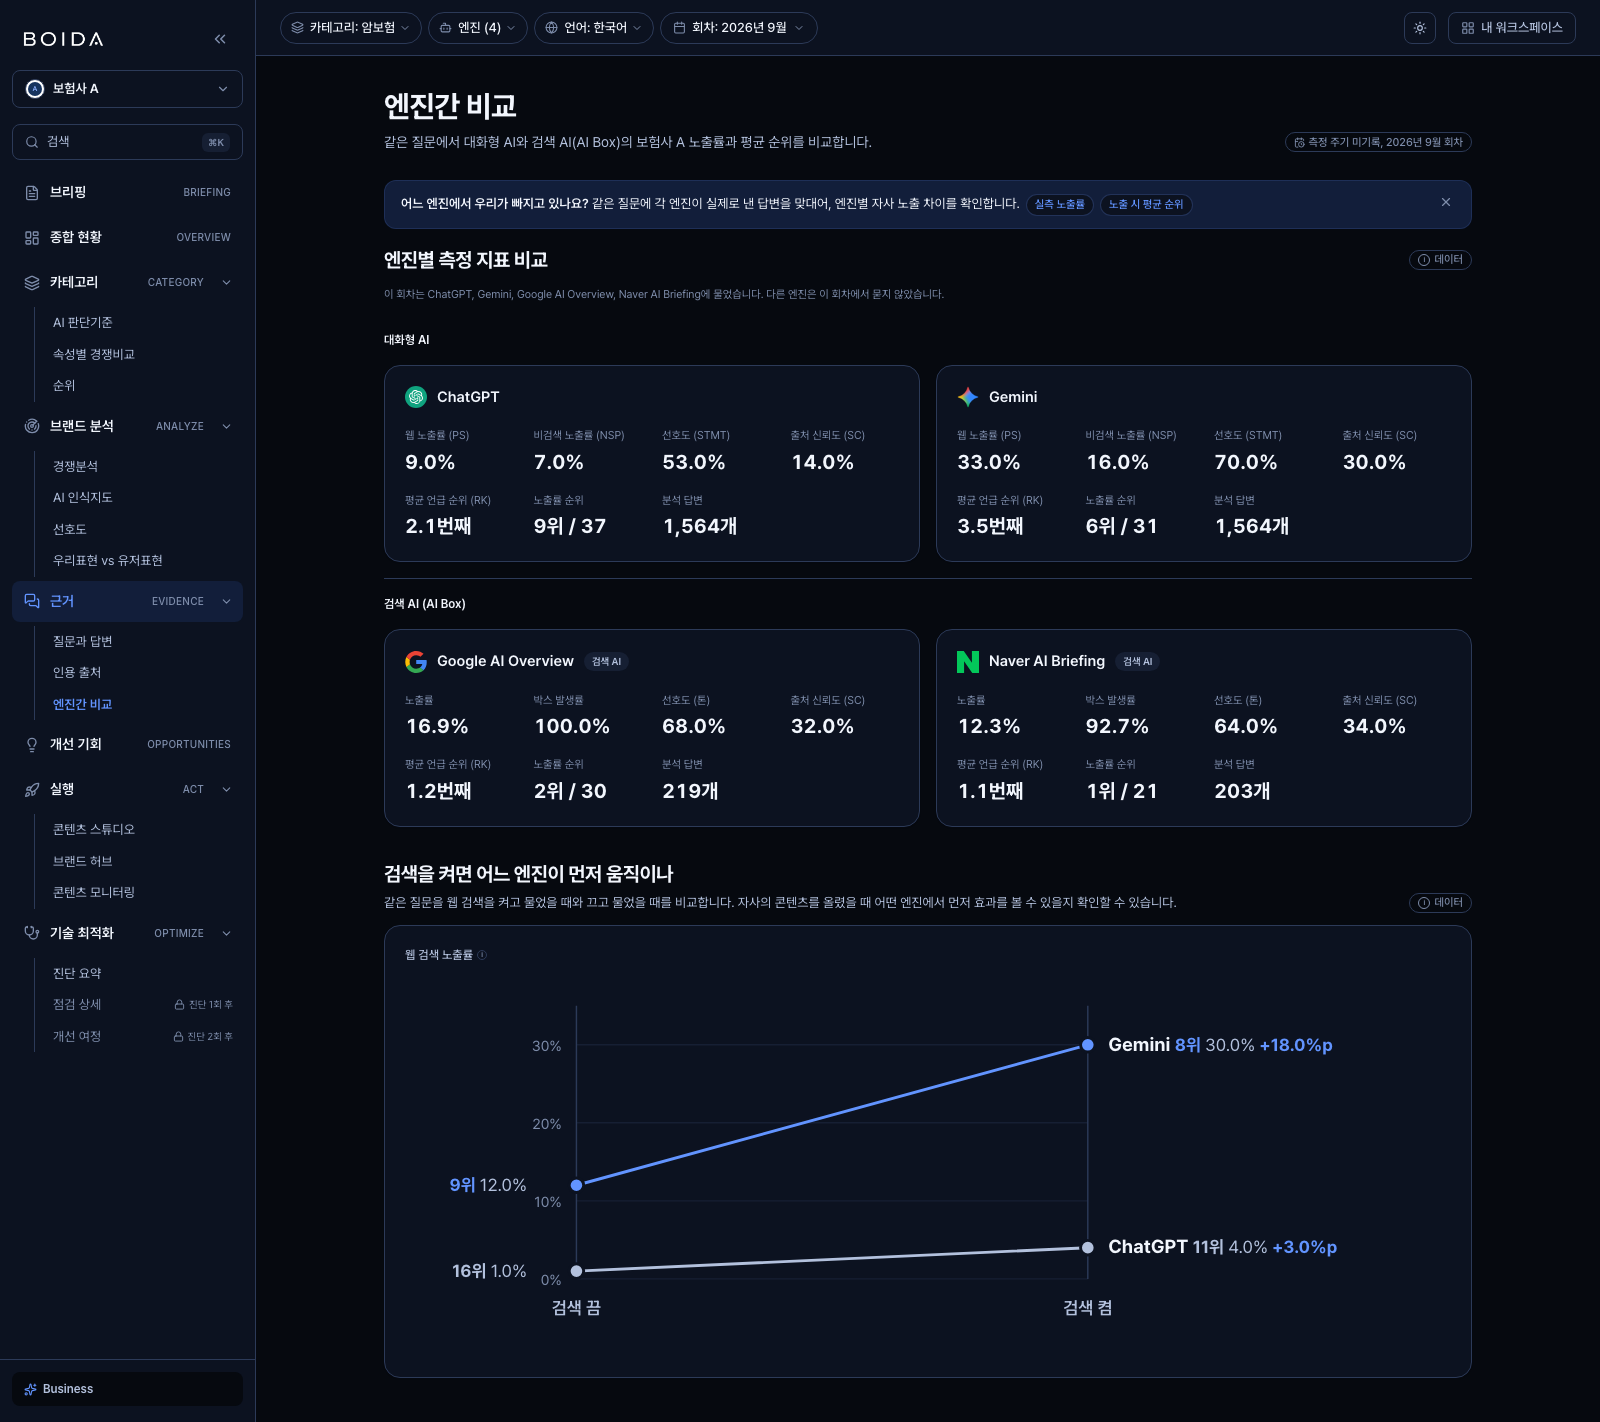Screen dimensions: 1600x1422
Task: Click ChatGPT's 검색 끔 data point at 1.0%
Action: (576, 1271)
